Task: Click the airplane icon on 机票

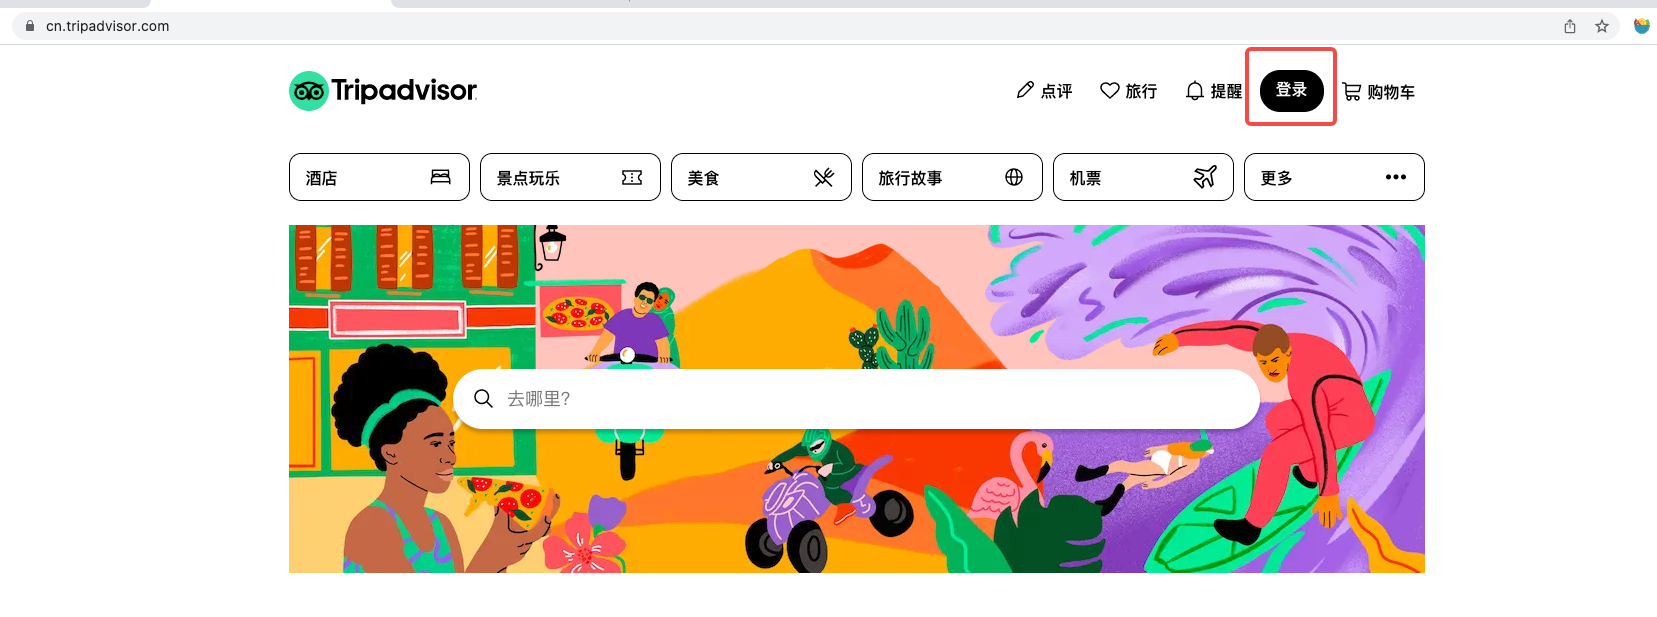Action: 1205,177
